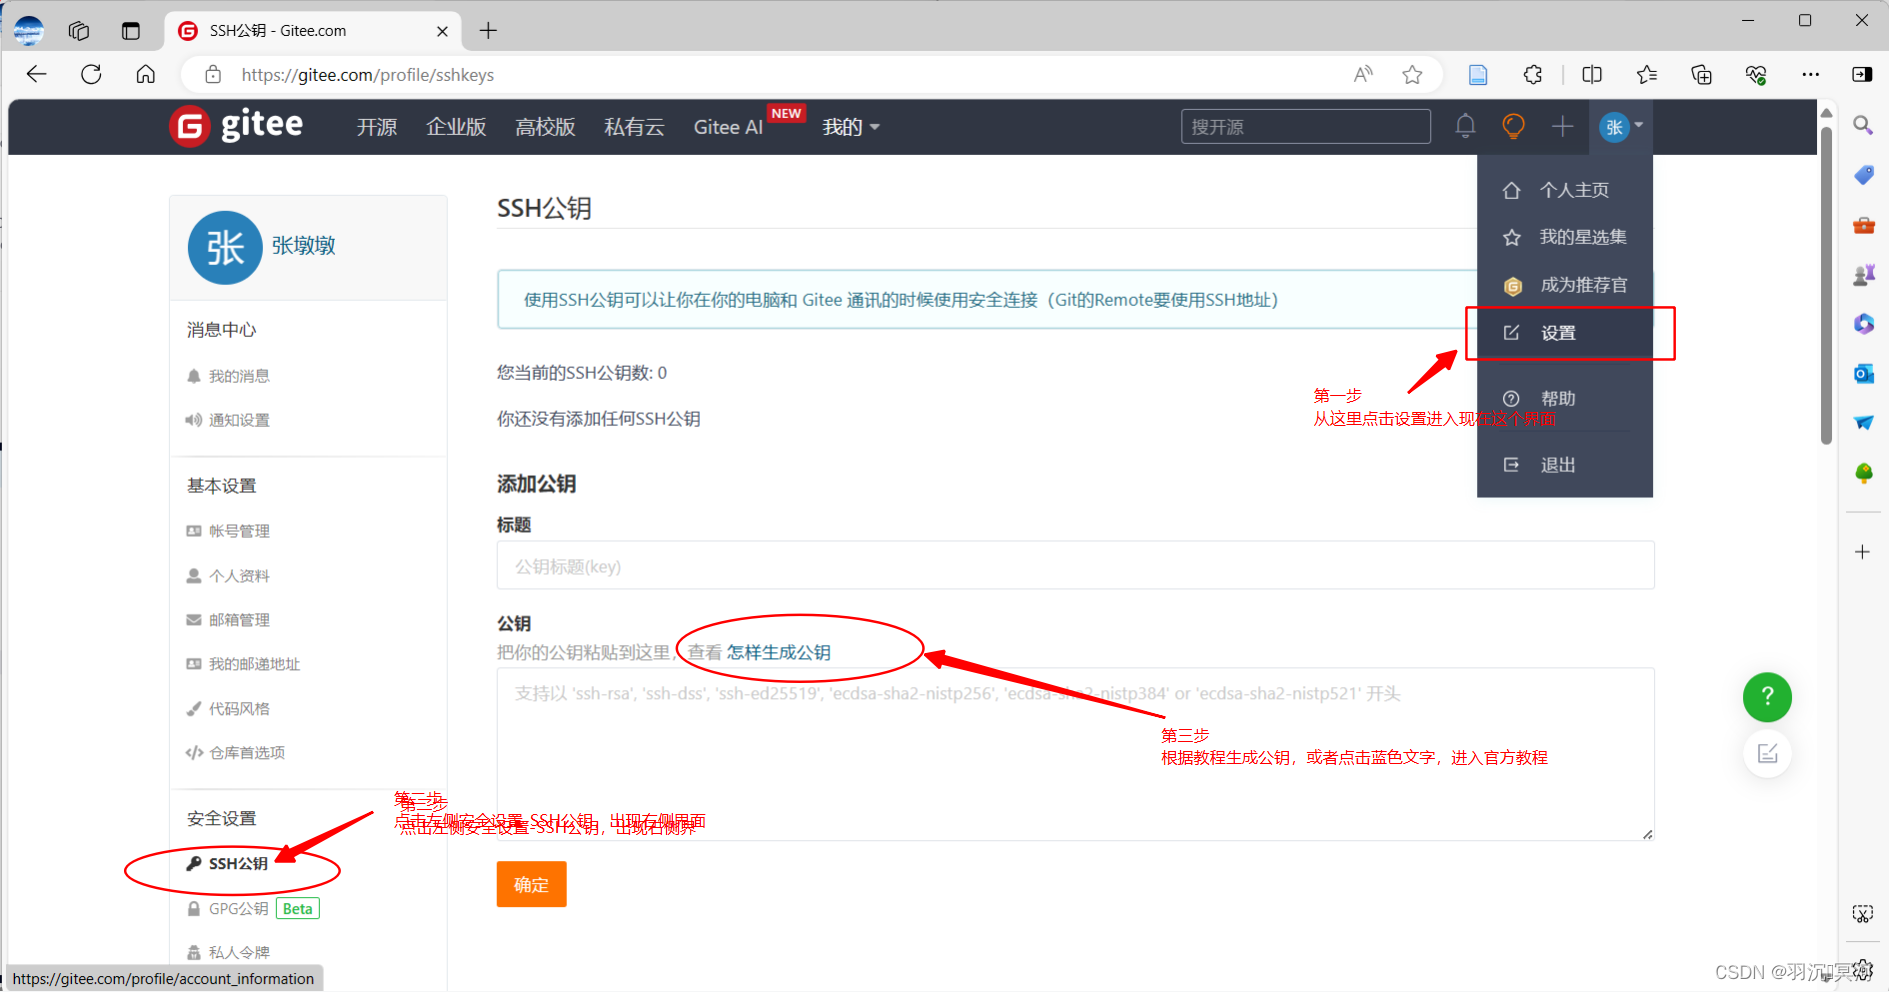This screenshot has width=1889, height=992.
Task: Select 成为推荐官 in user menu
Action: [x=1564, y=285]
